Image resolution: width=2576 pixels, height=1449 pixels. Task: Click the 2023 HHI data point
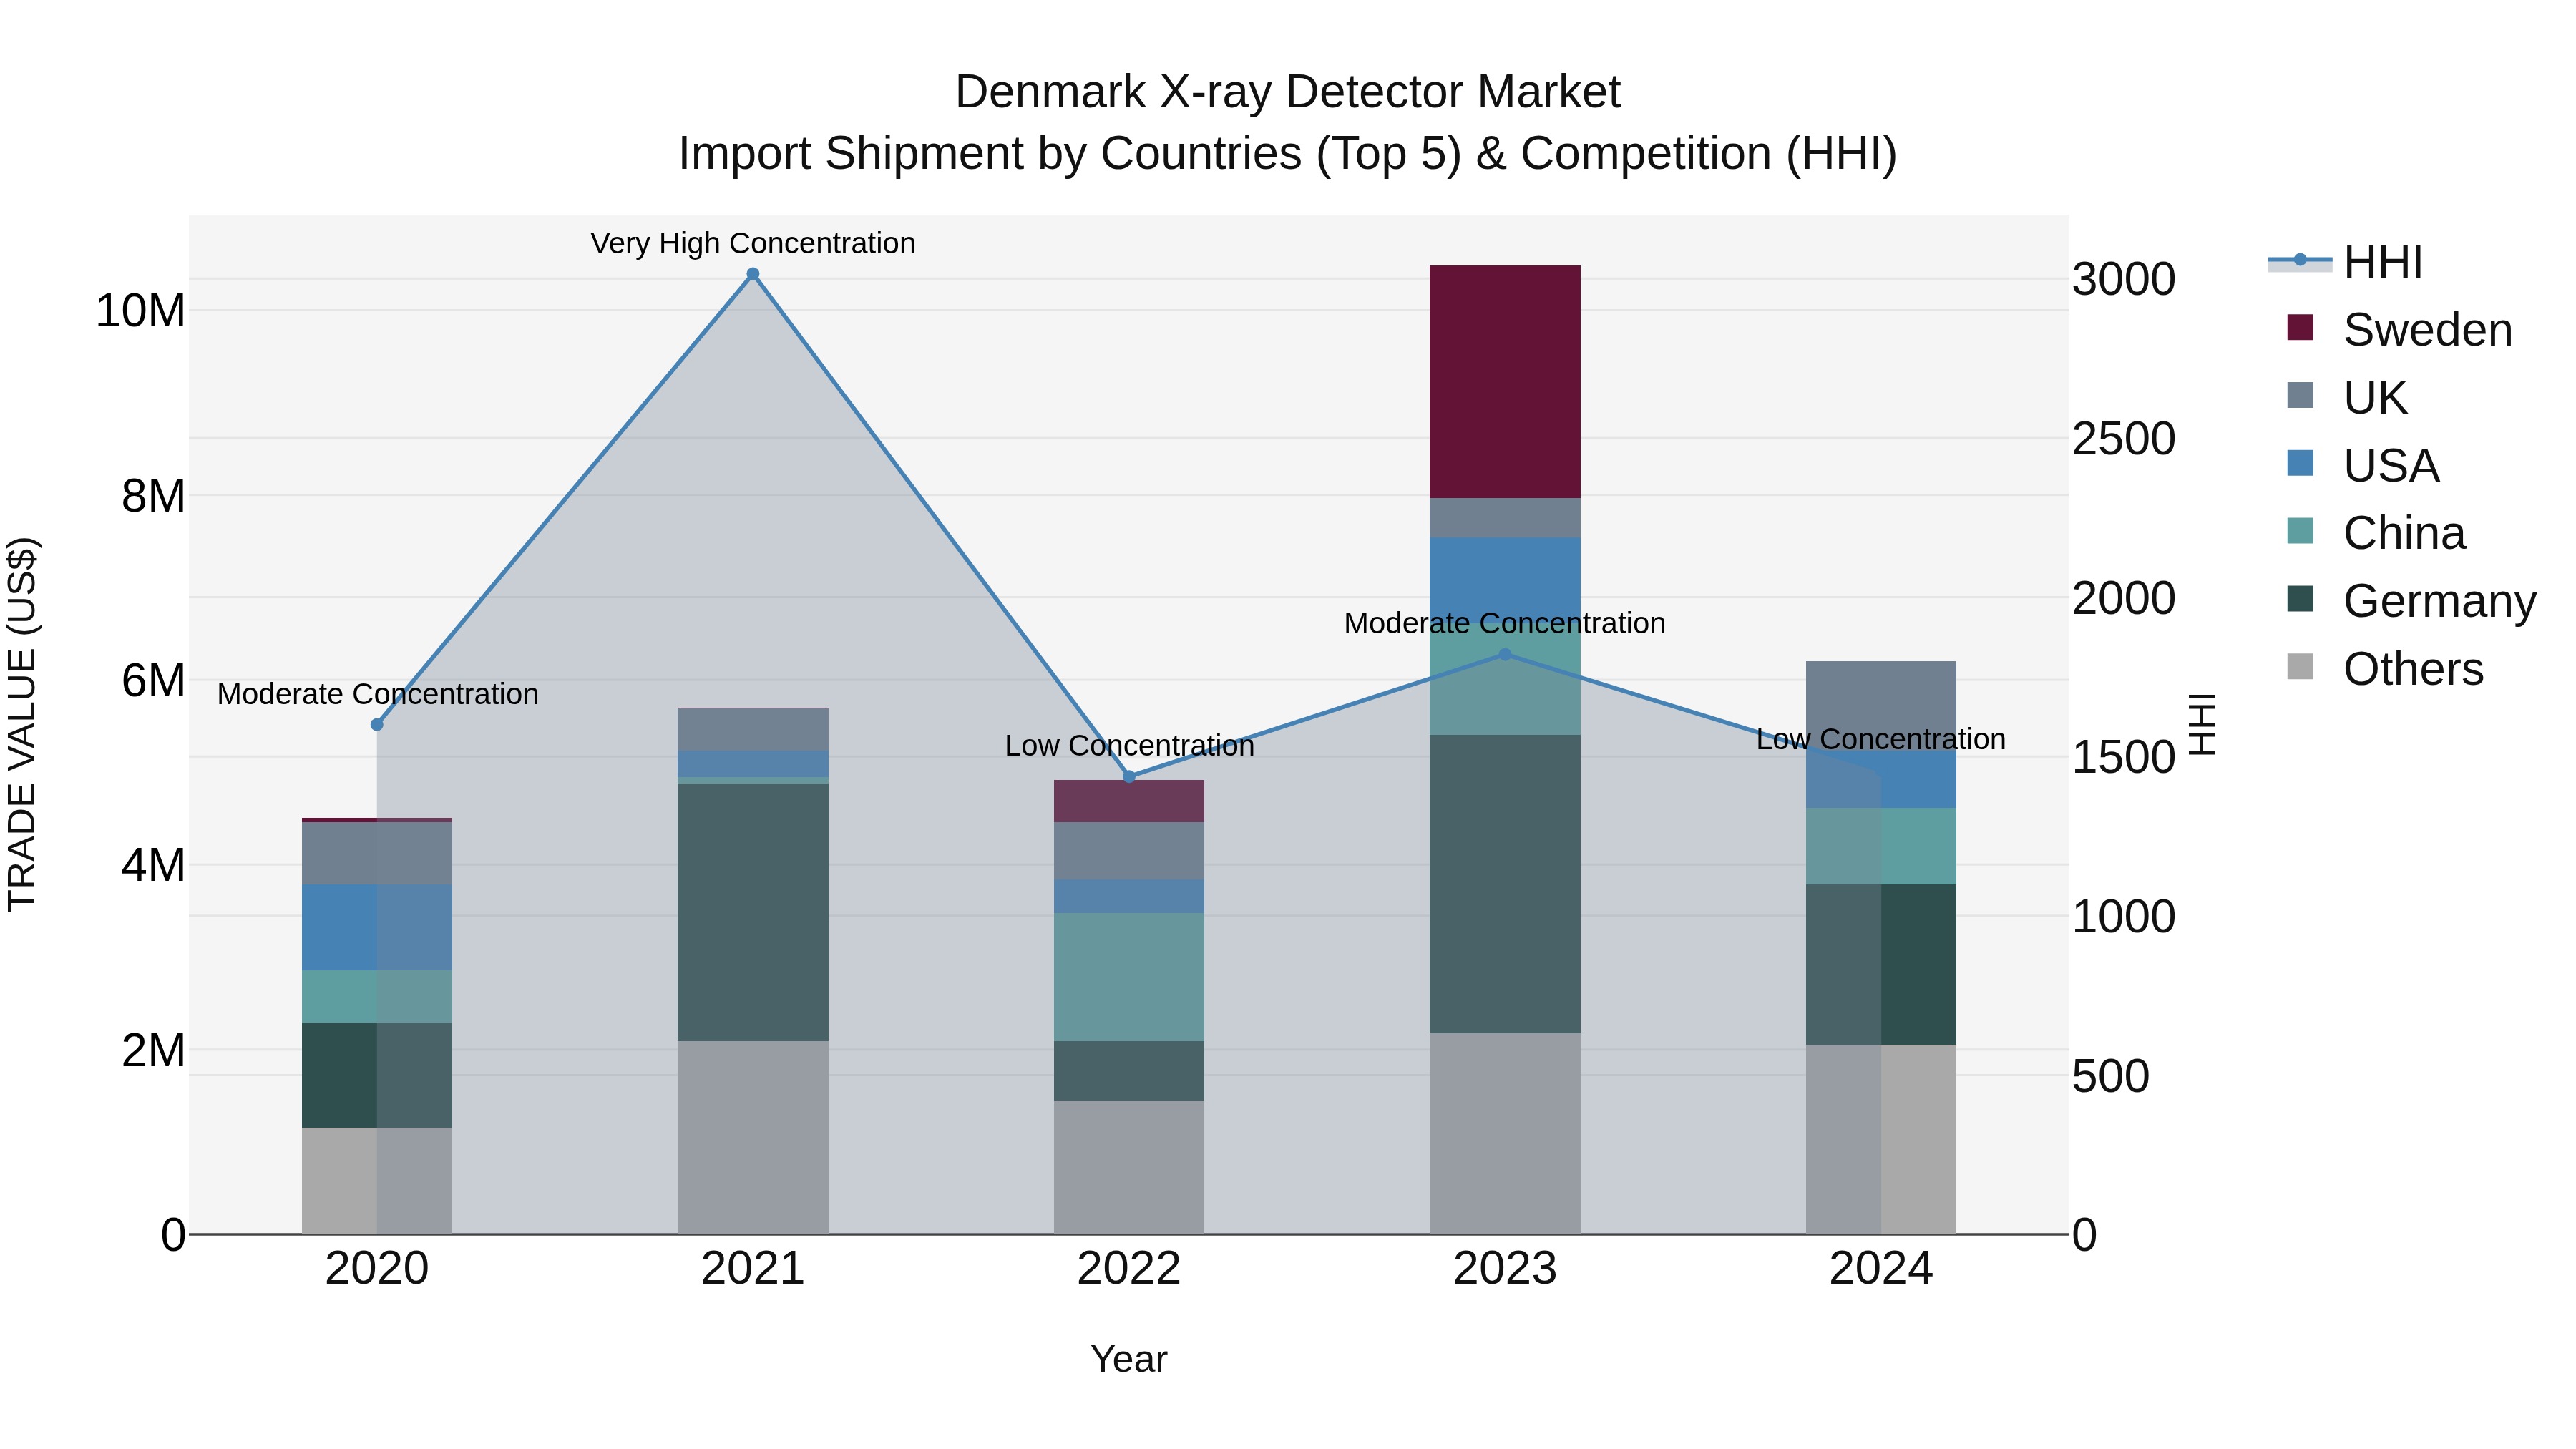(1505, 654)
